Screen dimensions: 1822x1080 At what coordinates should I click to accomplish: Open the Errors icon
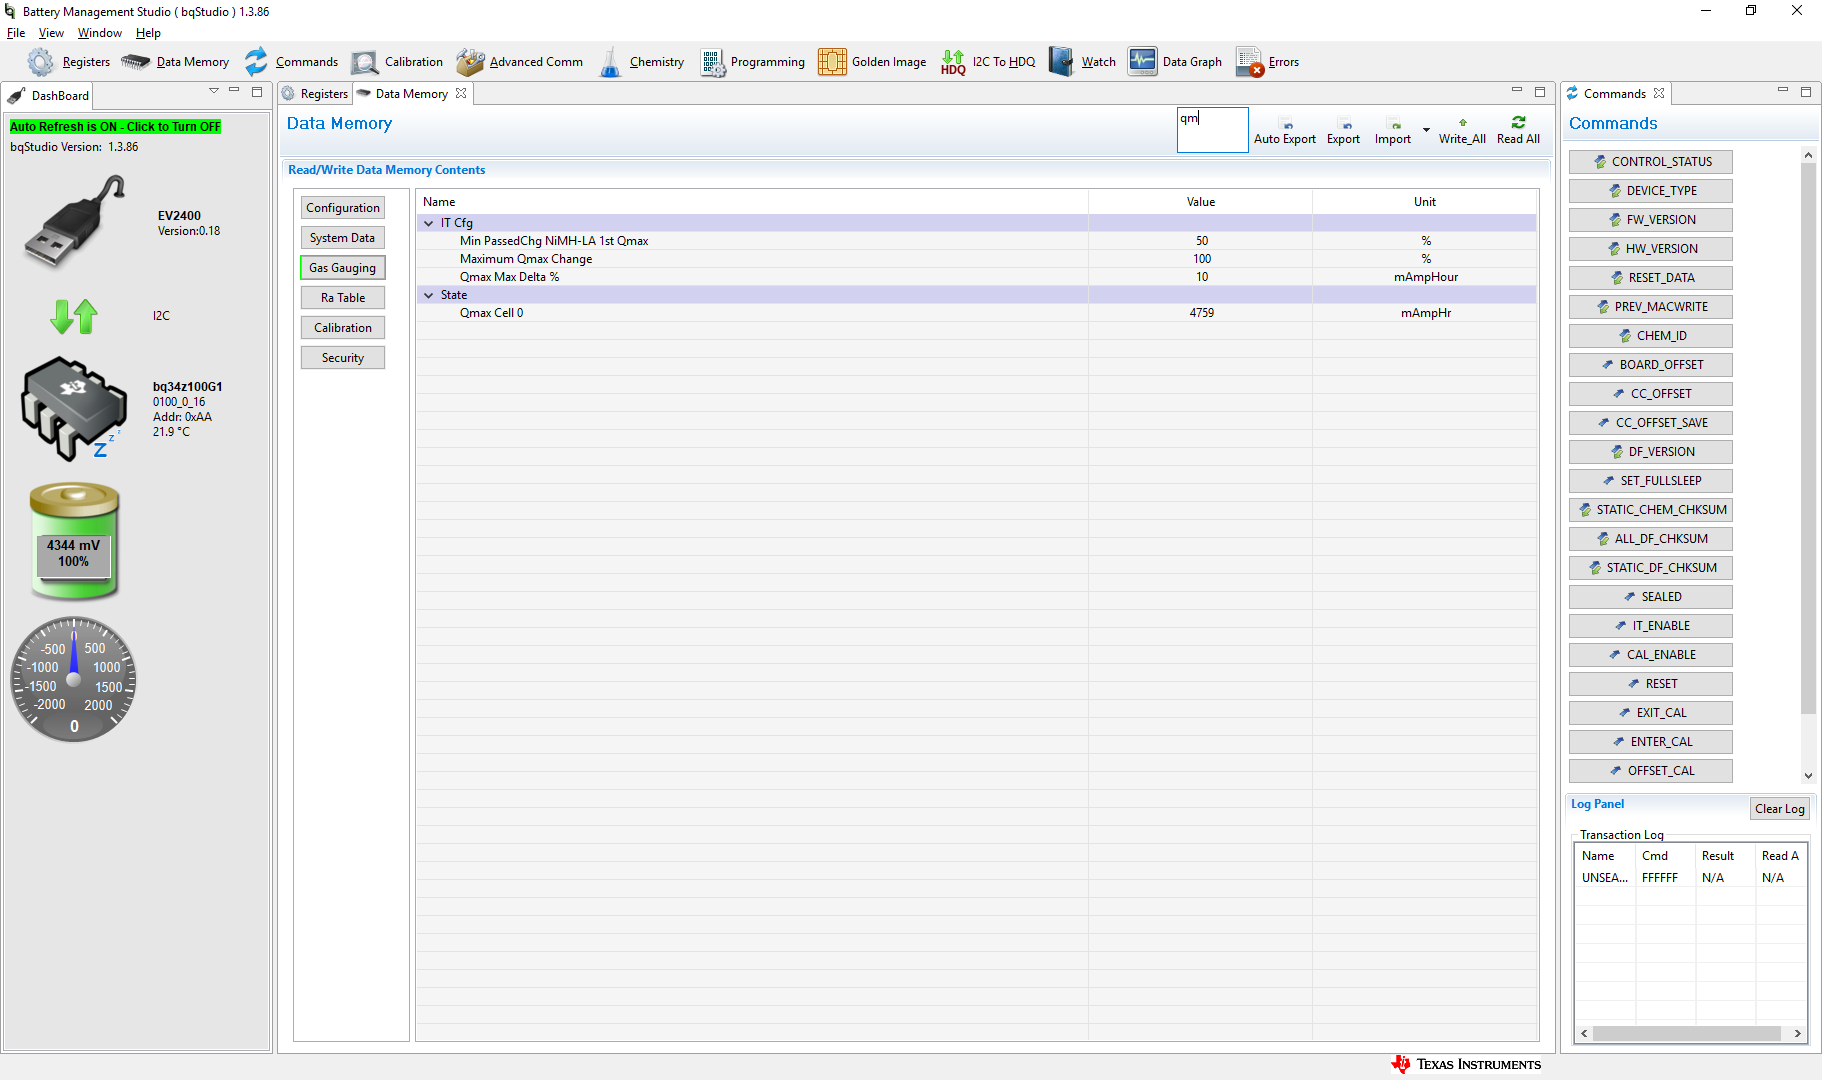[x=1250, y=62]
